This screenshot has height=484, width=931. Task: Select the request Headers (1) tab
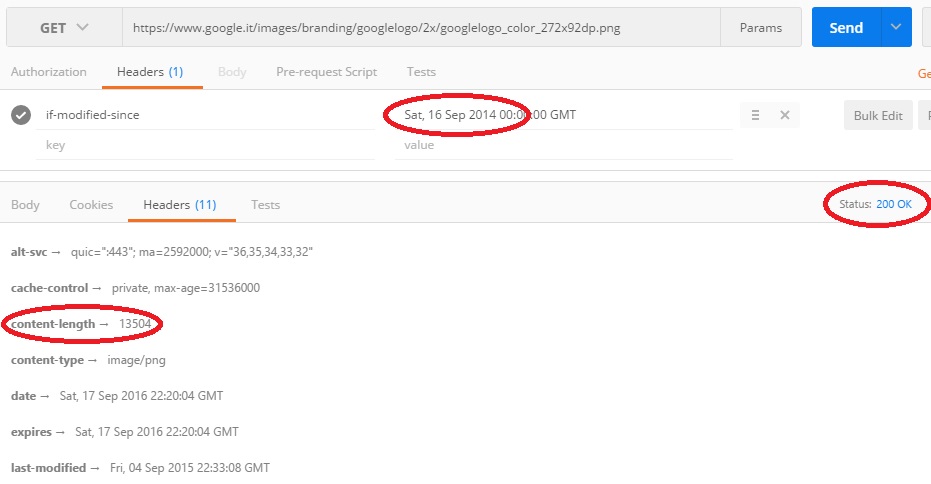(149, 72)
